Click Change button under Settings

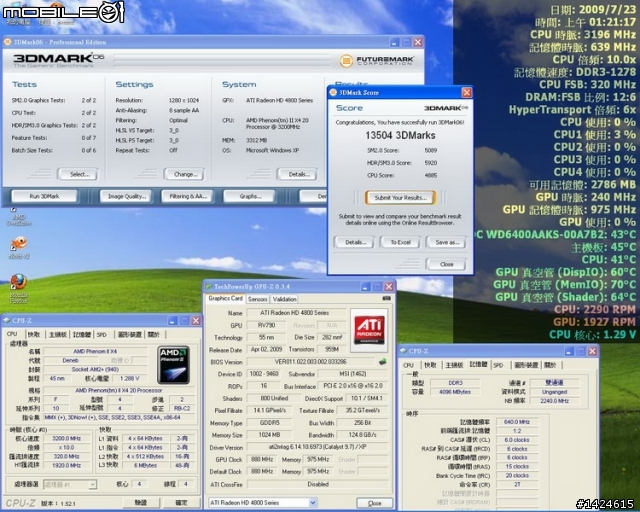(185, 174)
